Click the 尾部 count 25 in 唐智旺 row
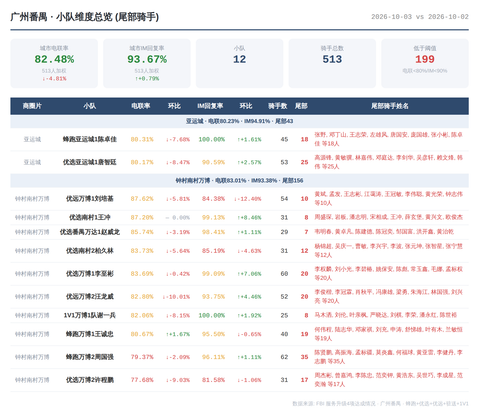This screenshot has width=500, height=419. (304, 162)
